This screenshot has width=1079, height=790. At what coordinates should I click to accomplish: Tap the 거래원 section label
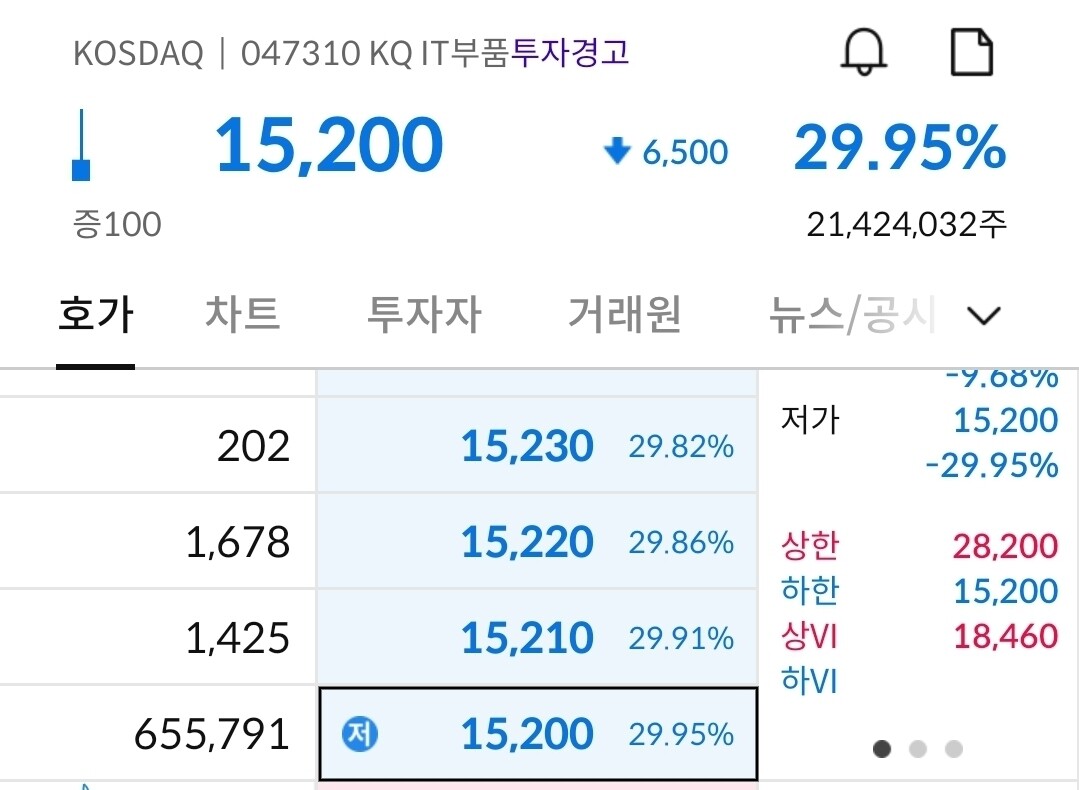click(624, 314)
